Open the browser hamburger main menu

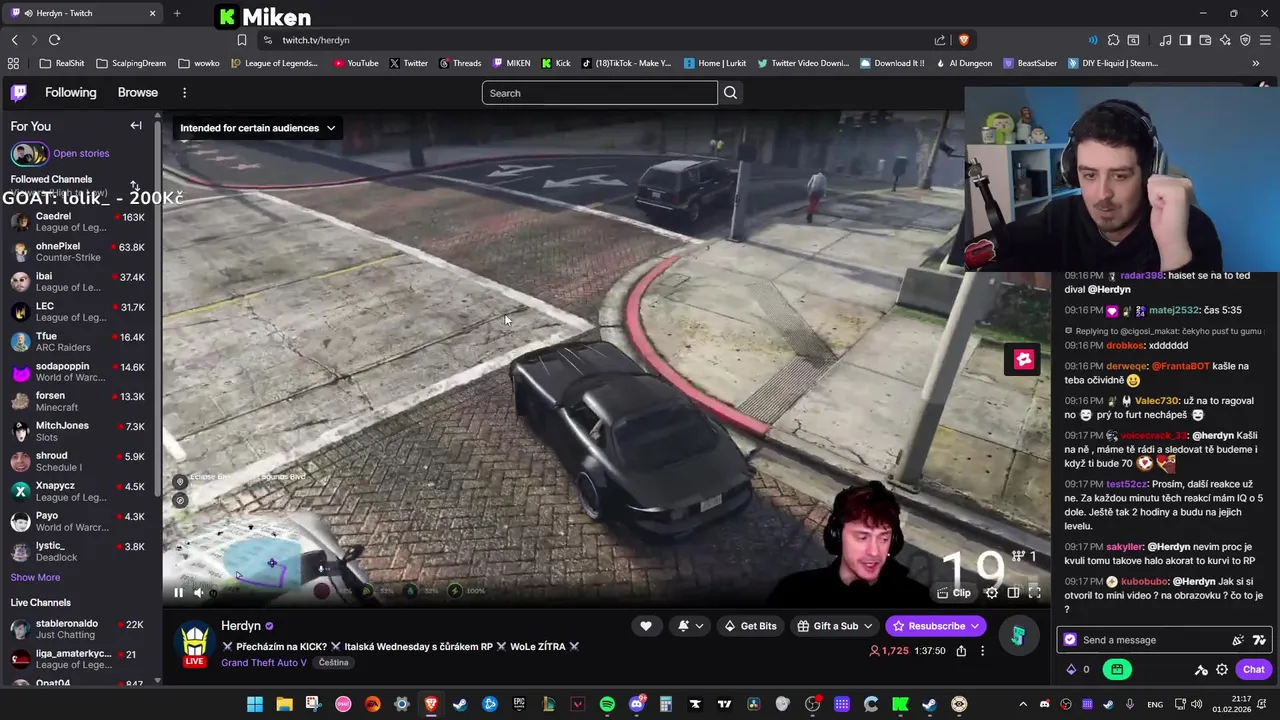point(1265,40)
